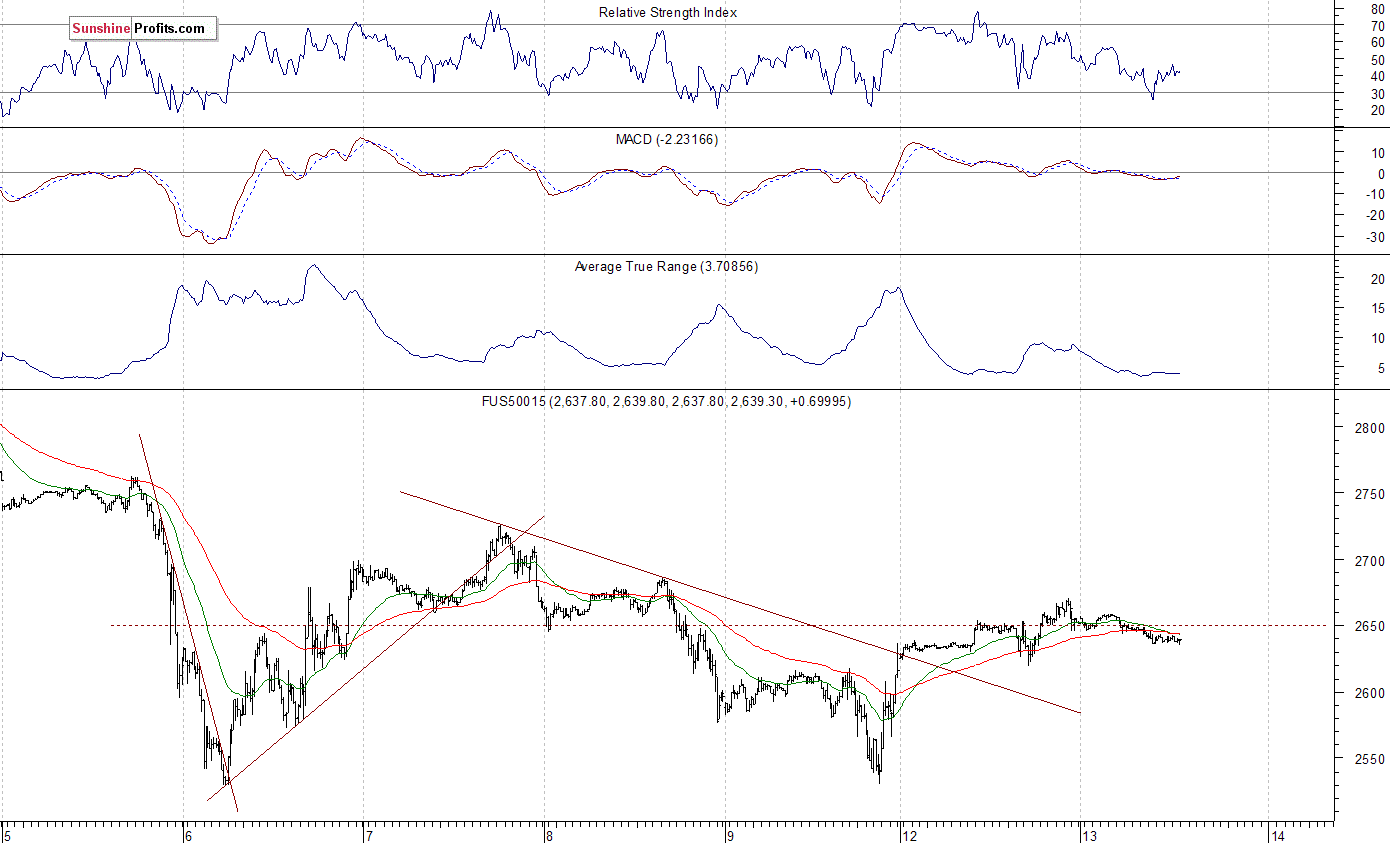Screen dimensions: 1390x843
Task: Click date label 12 on time axis
Action: pyautogui.click(x=911, y=835)
